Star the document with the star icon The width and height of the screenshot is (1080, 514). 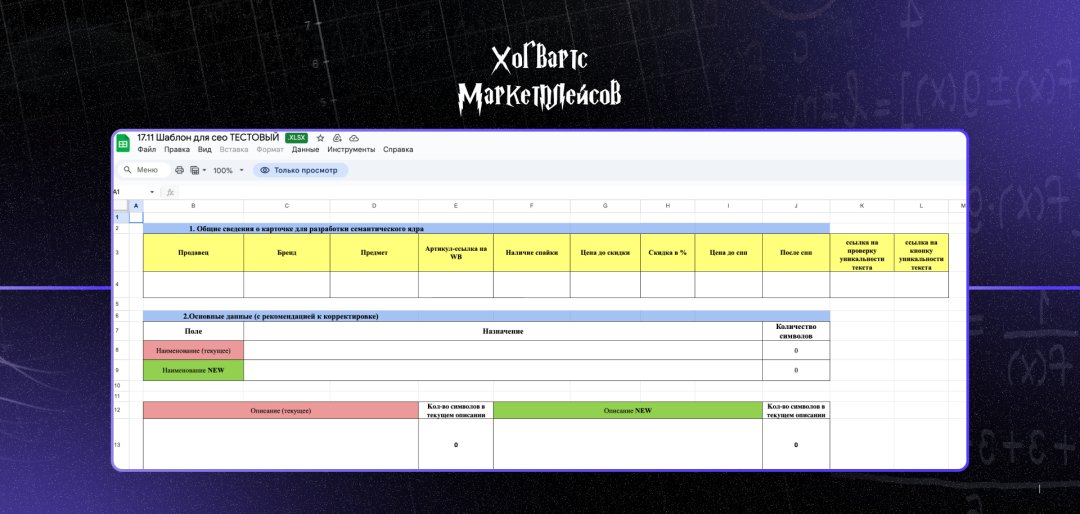point(320,137)
